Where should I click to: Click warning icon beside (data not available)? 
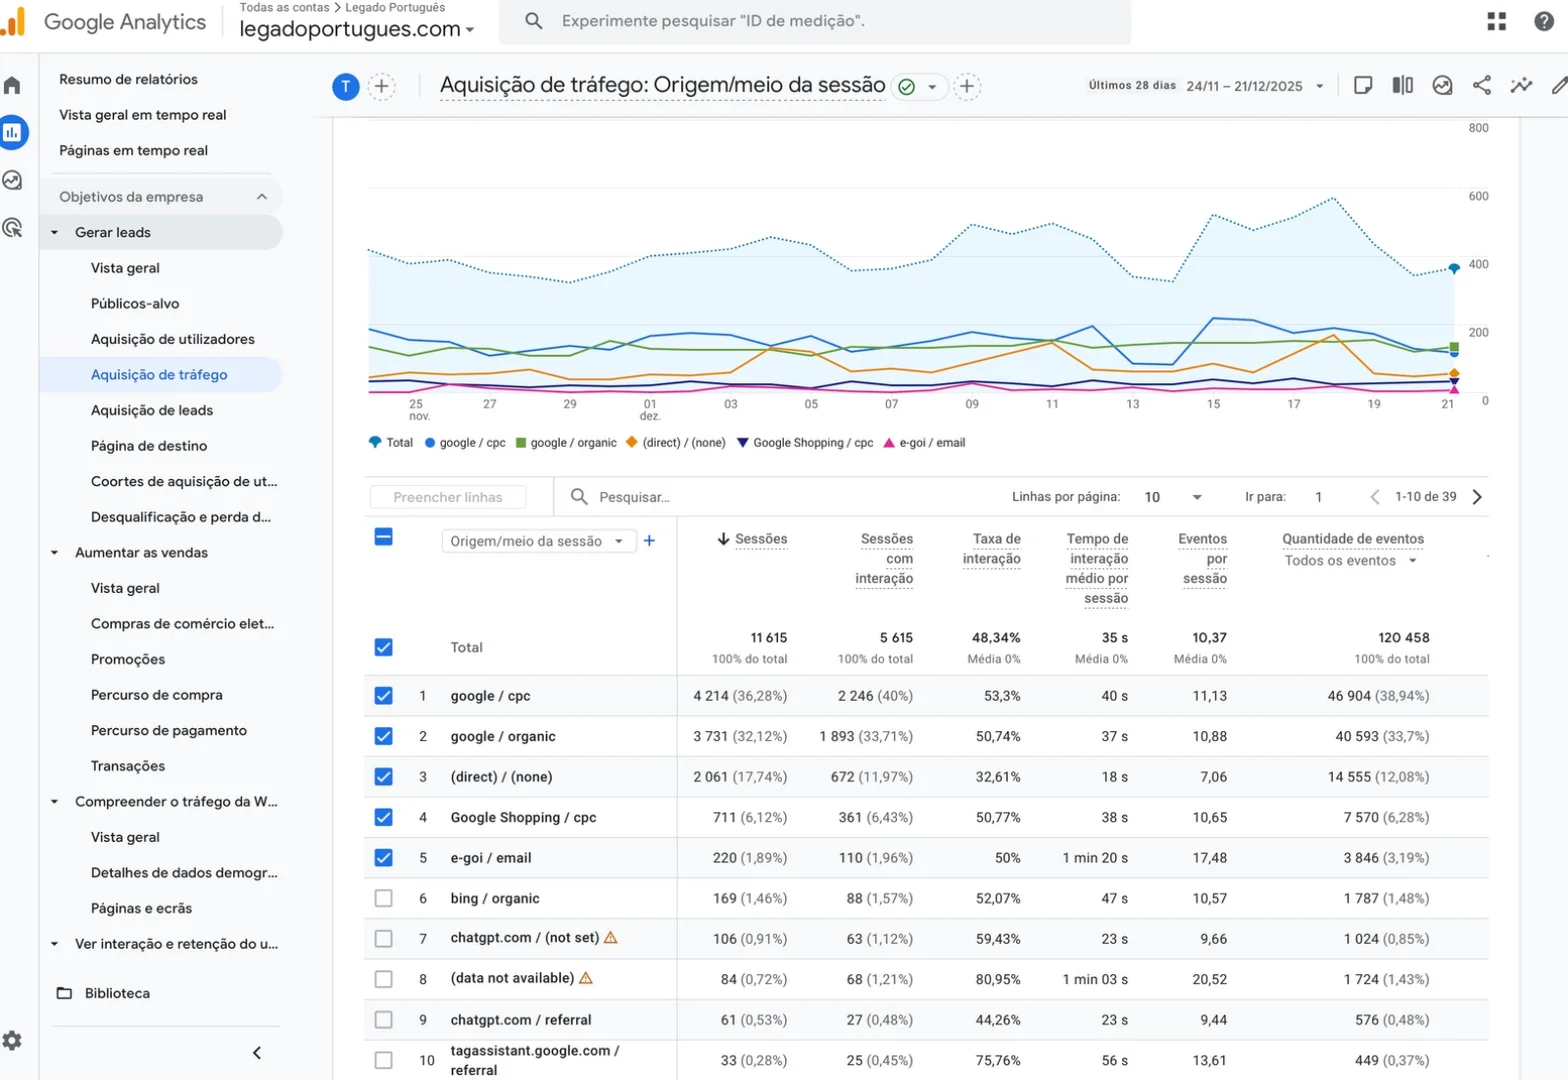[586, 978]
